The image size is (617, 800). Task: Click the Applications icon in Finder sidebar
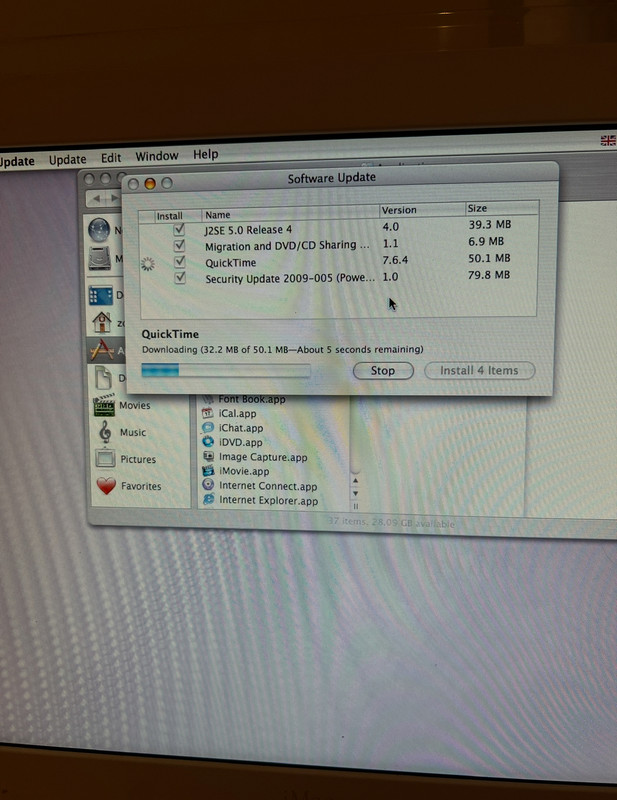click(102, 351)
